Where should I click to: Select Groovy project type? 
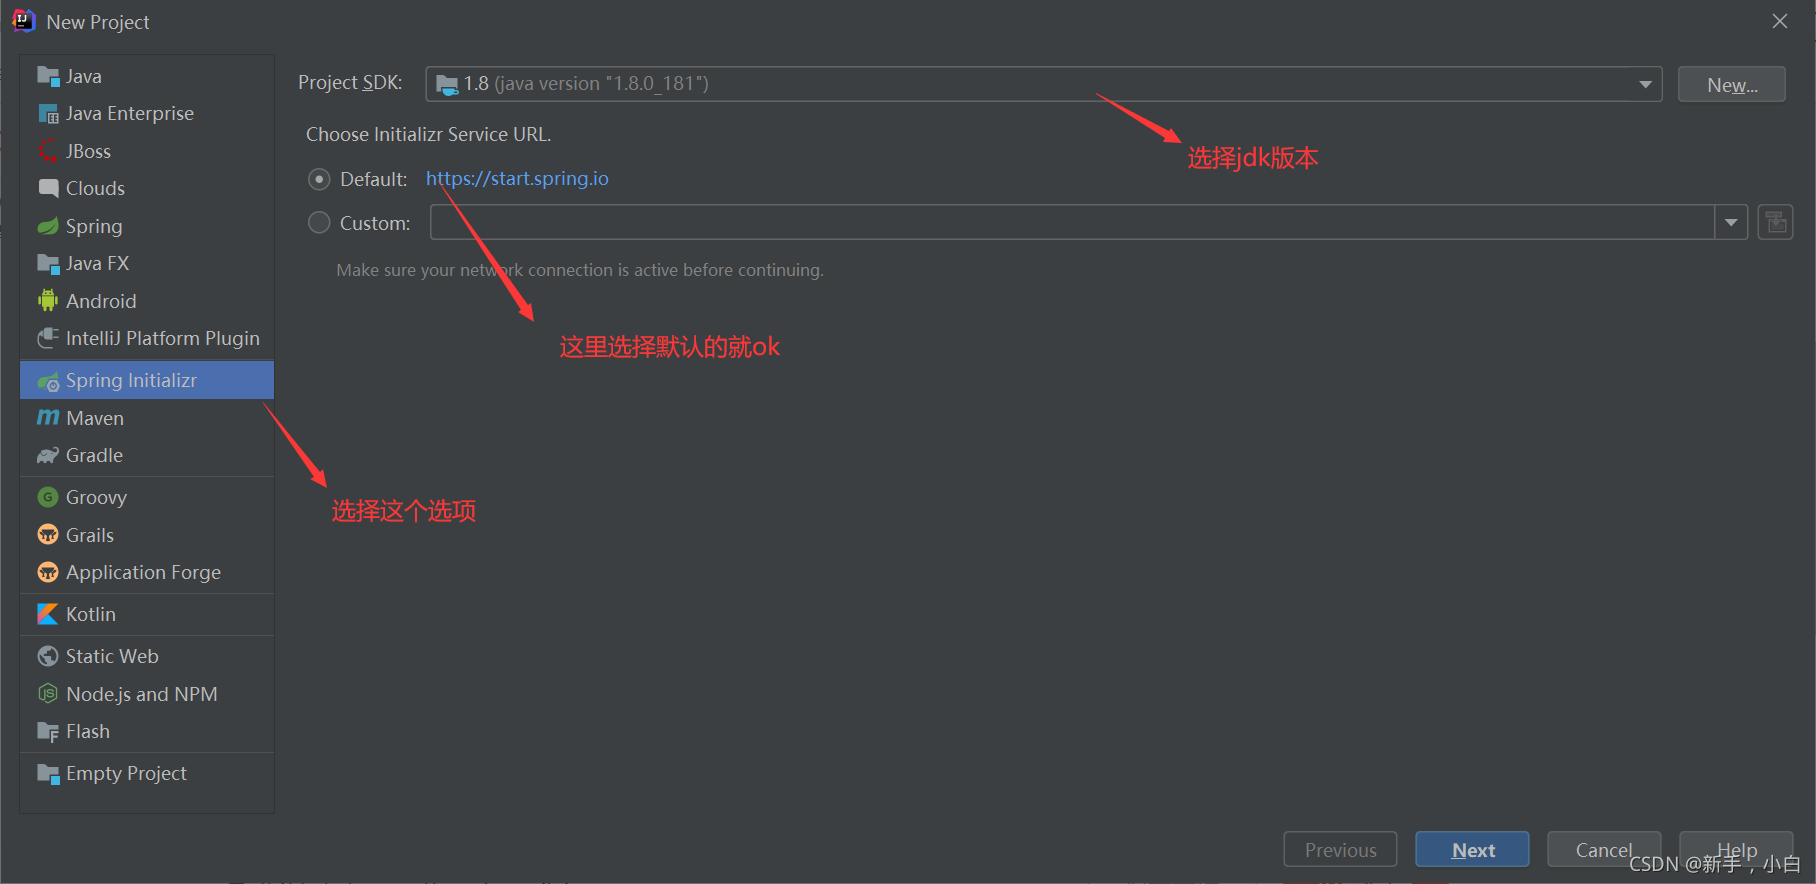(147, 497)
